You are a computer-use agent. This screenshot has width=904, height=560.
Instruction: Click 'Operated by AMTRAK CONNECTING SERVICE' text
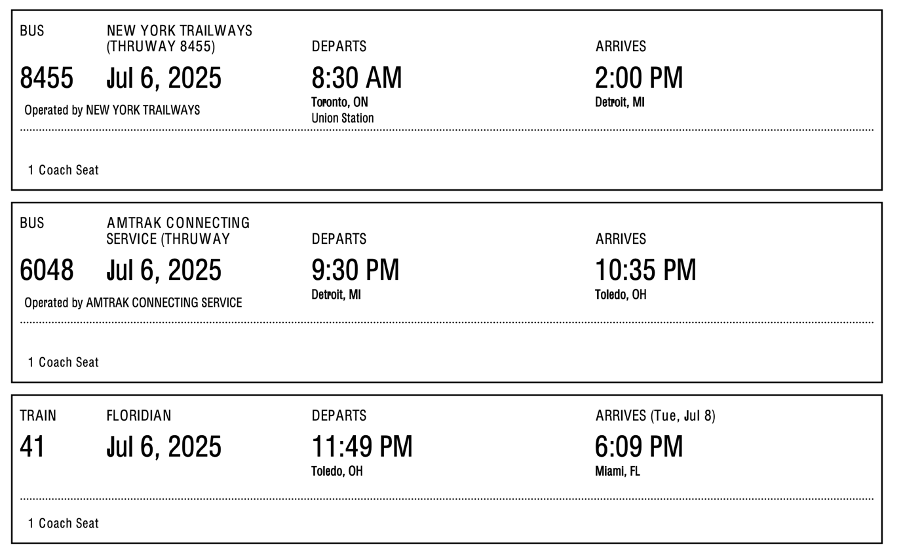[133, 303]
